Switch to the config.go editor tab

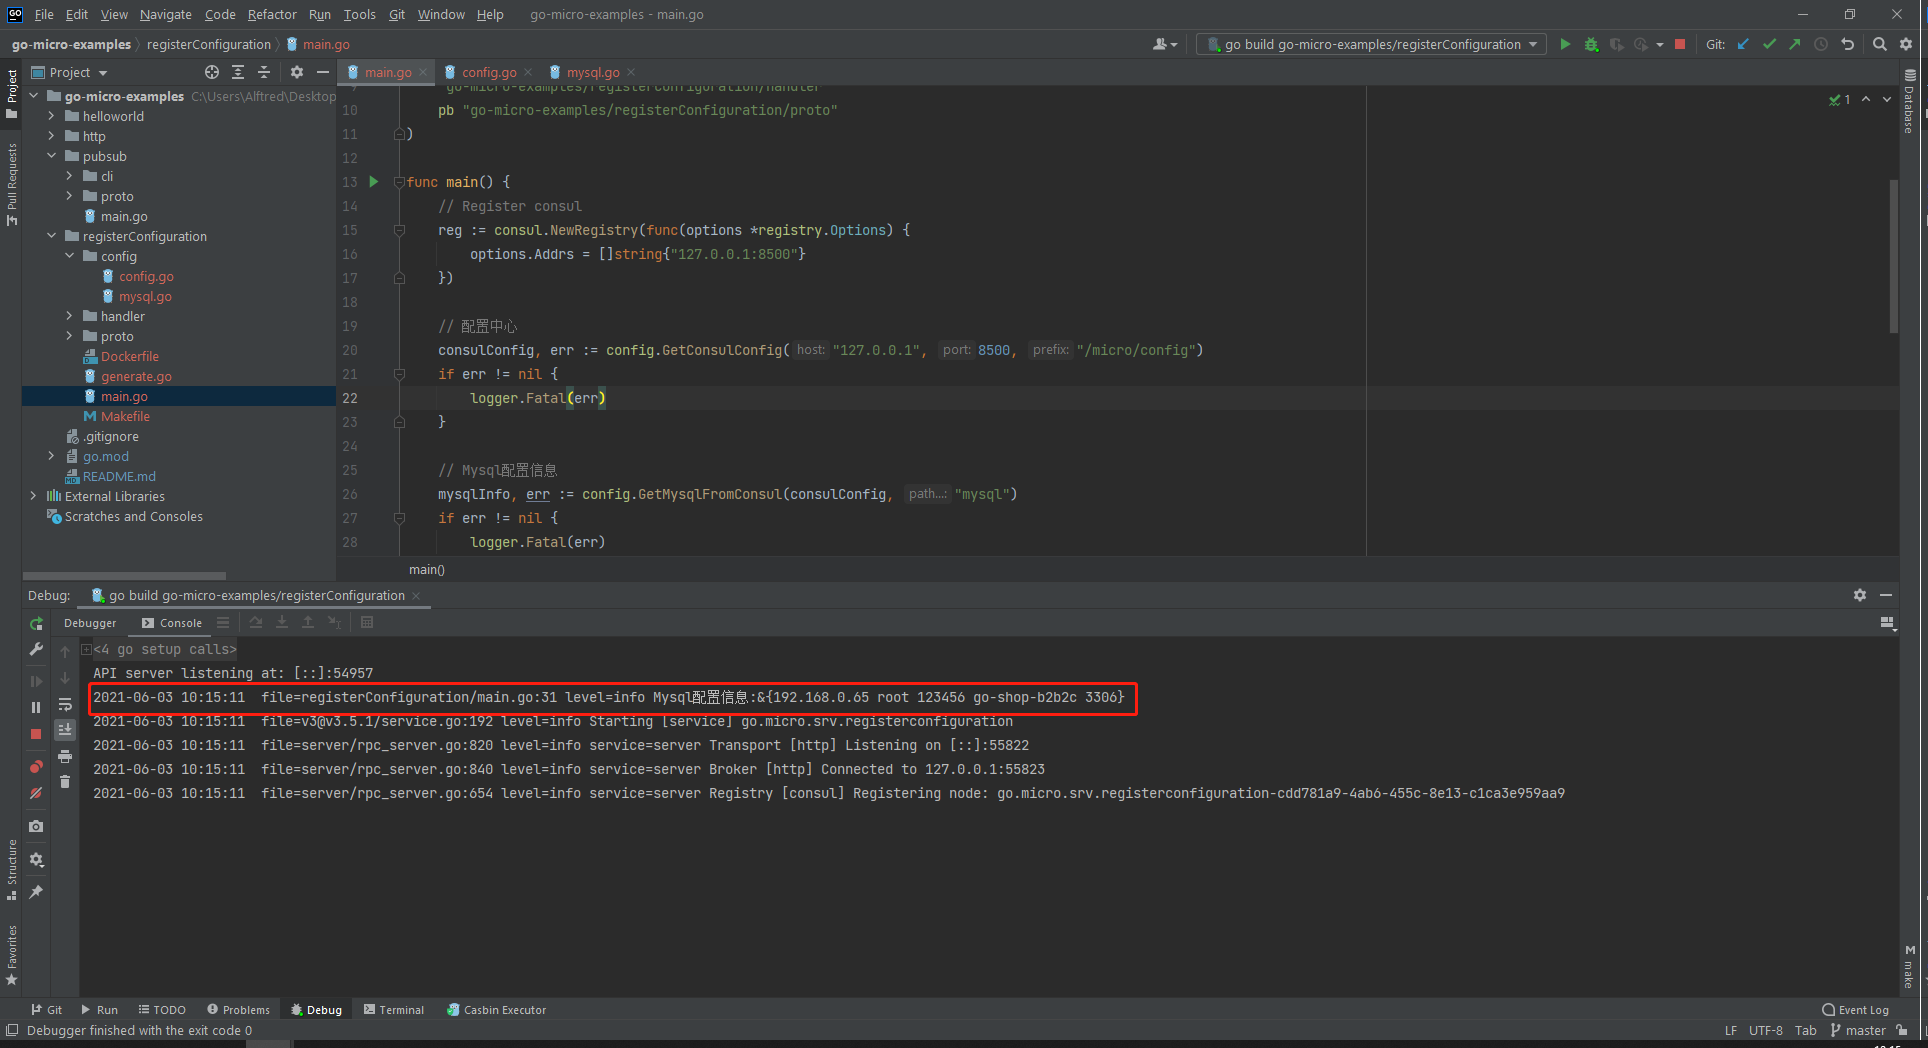[488, 72]
